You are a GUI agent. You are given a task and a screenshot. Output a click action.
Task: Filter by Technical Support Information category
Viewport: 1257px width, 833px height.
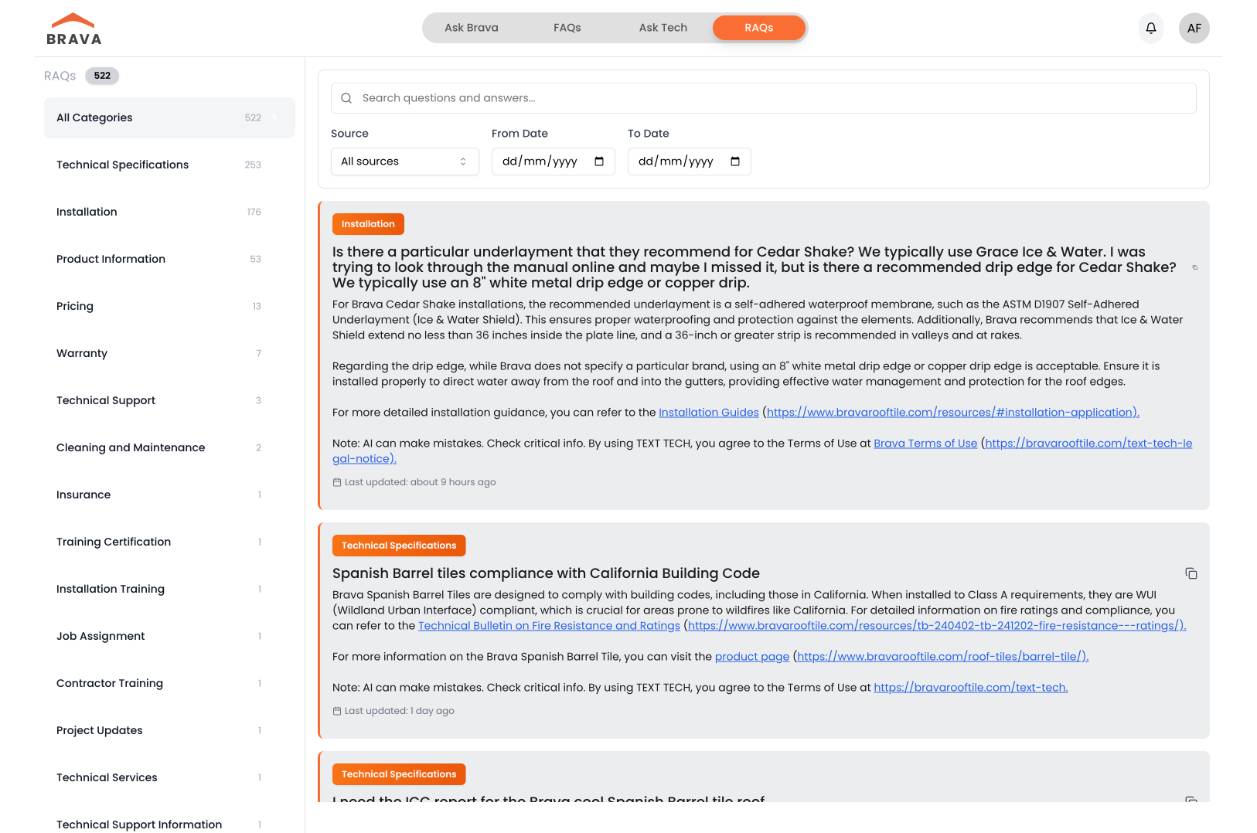(169, 824)
